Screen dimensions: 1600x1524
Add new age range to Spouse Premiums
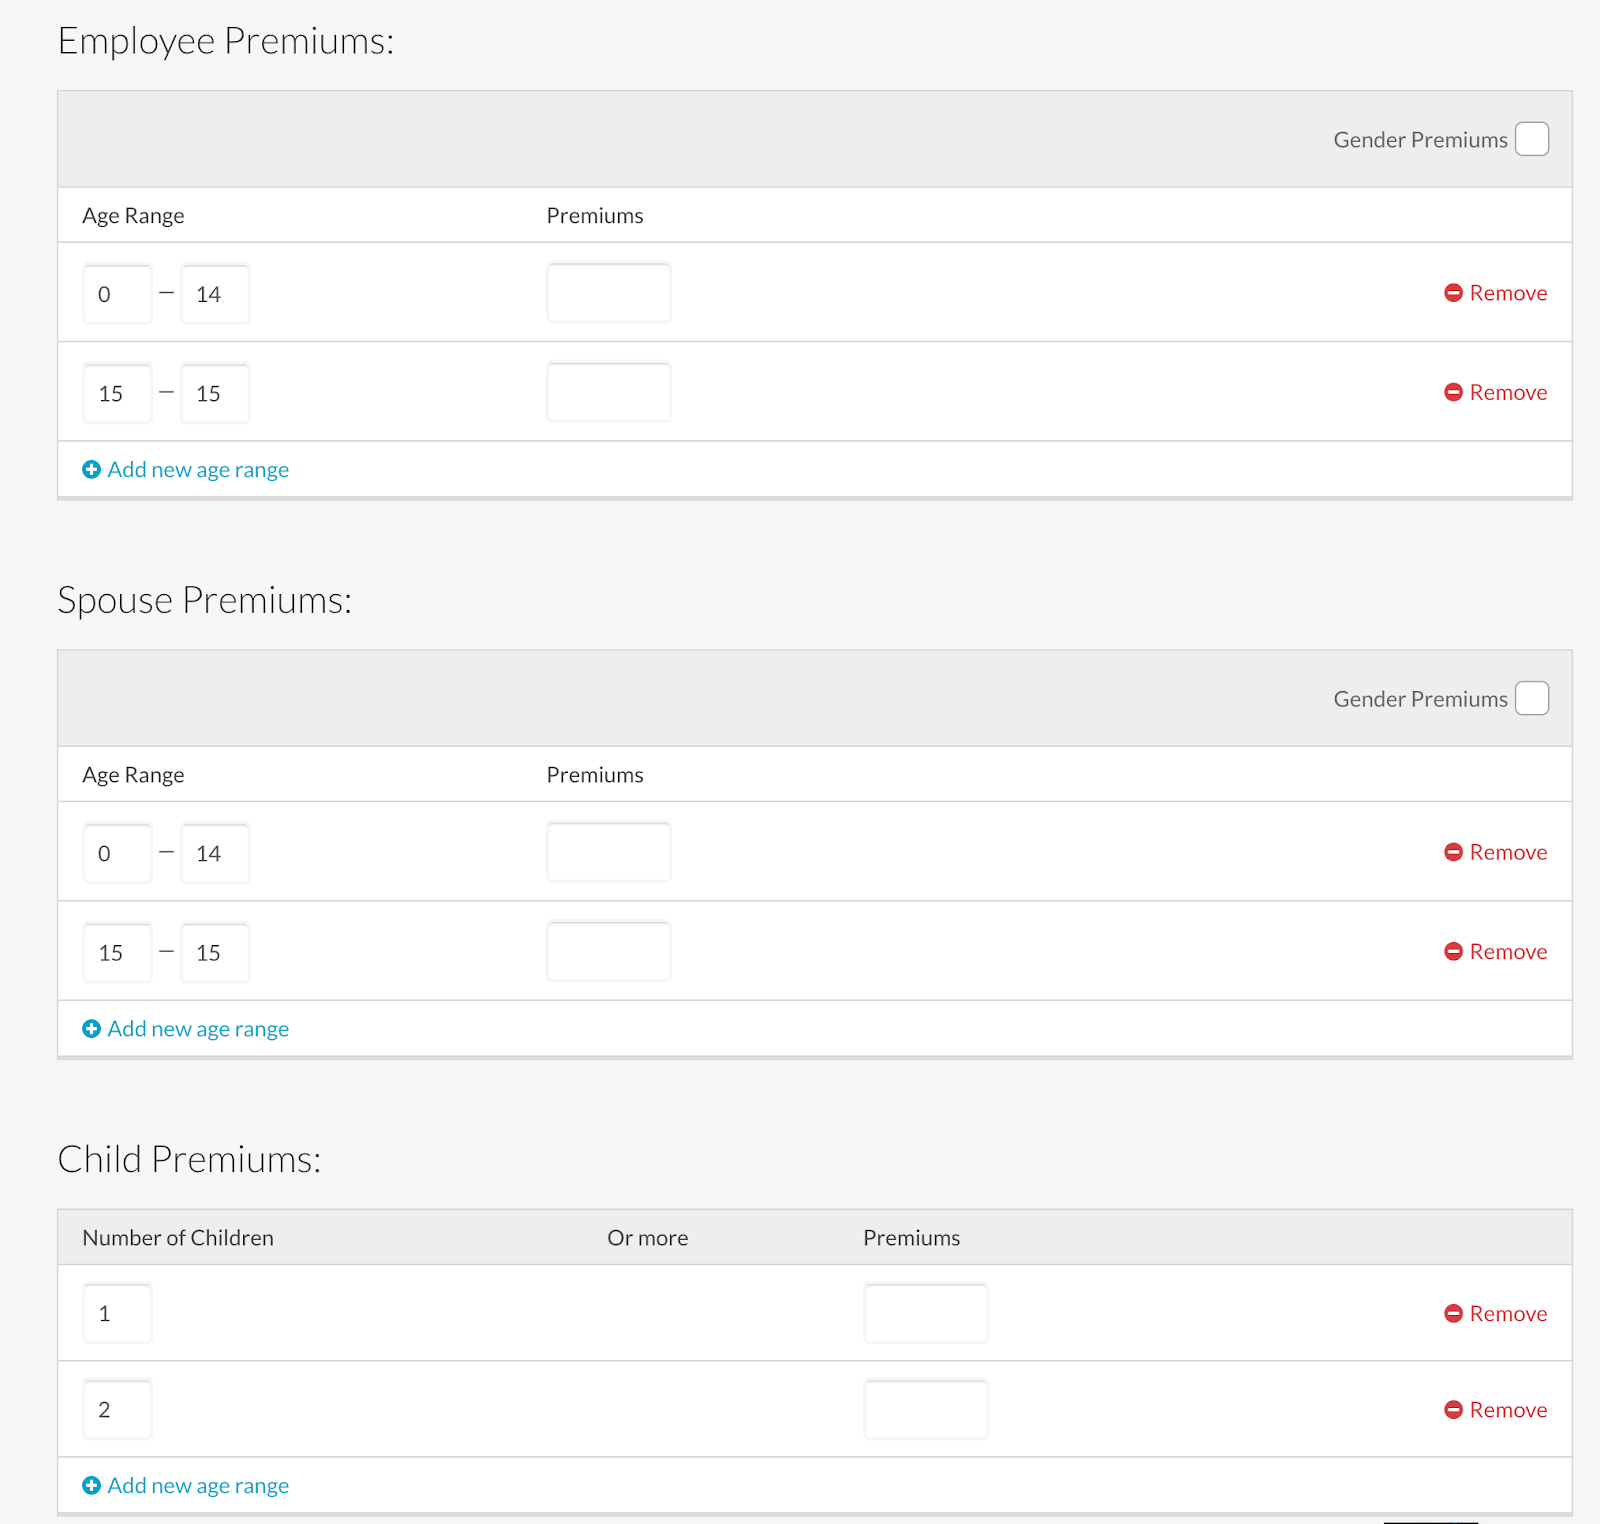[x=197, y=1029]
